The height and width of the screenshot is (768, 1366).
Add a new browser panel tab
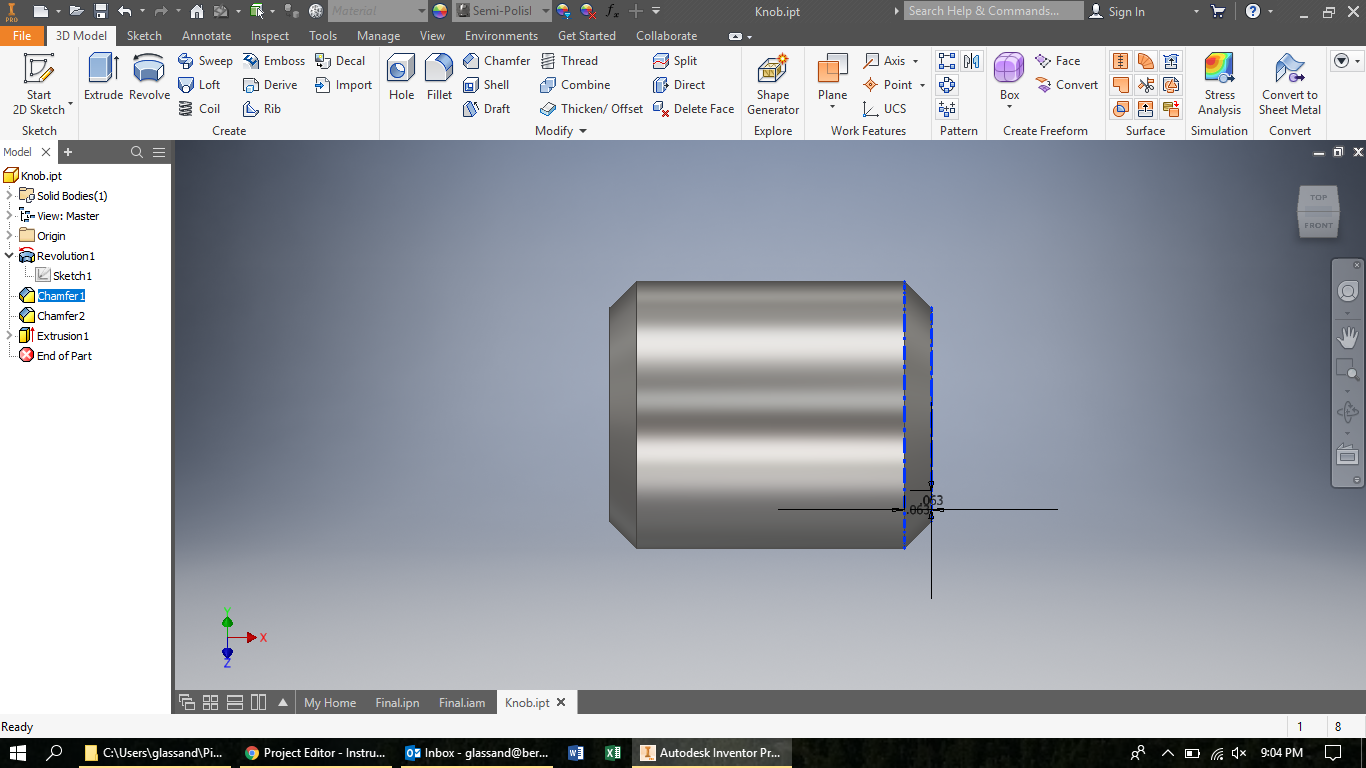(x=68, y=152)
